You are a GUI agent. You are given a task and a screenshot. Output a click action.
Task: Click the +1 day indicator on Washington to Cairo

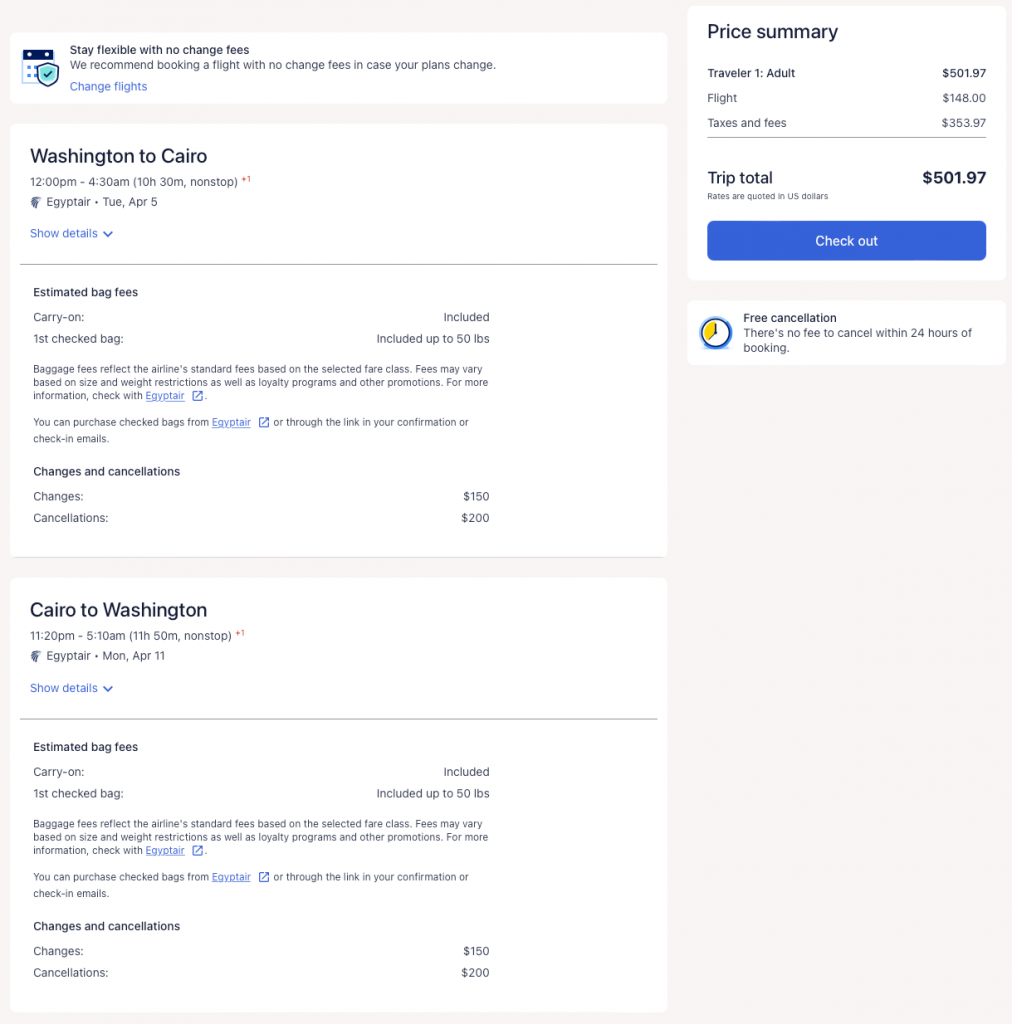[x=246, y=180]
